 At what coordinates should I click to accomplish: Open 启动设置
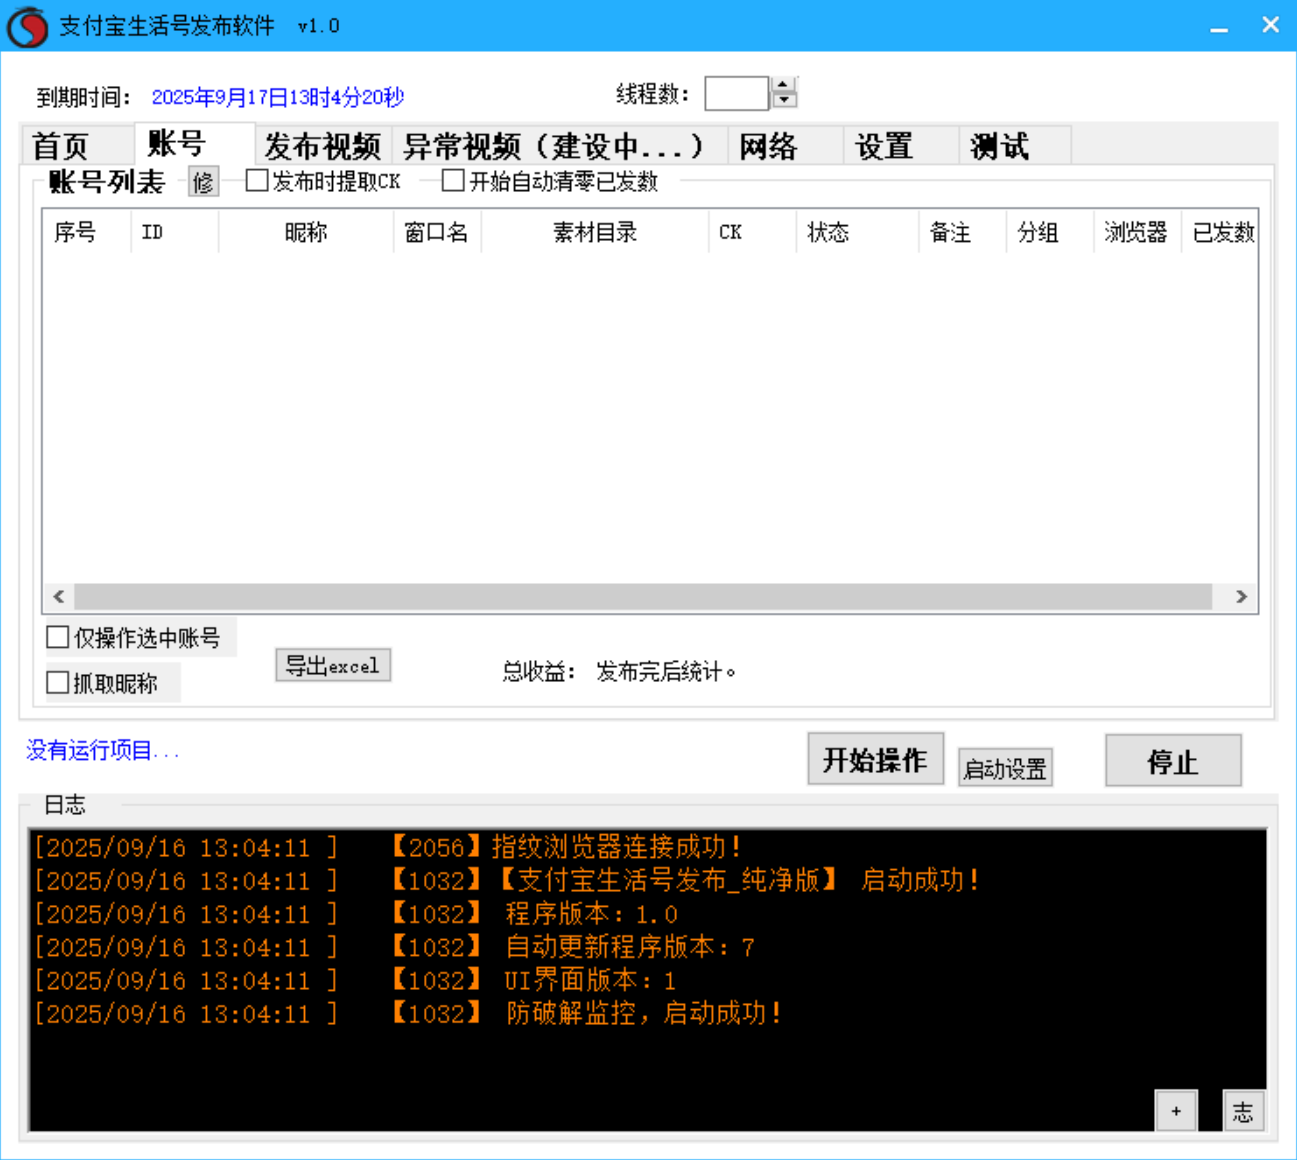(1004, 767)
